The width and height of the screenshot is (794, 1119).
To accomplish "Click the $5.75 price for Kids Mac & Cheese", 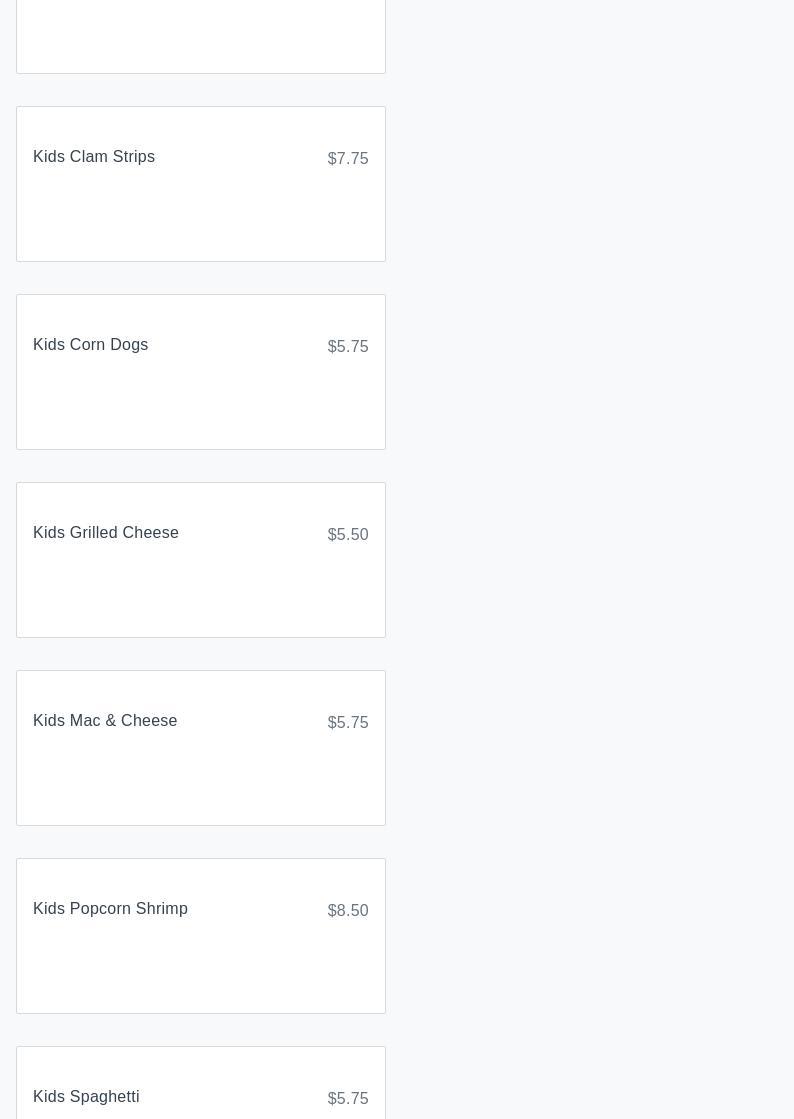I will pyautogui.click(x=348, y=723).
